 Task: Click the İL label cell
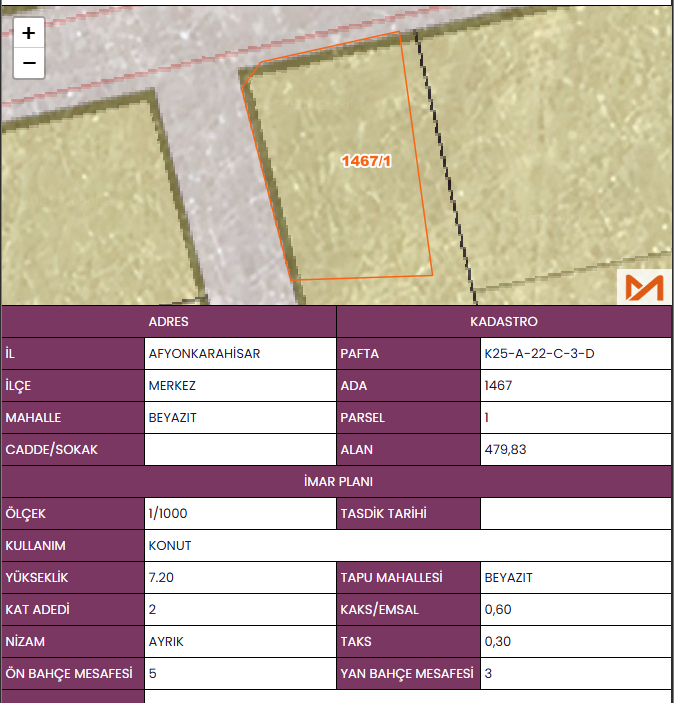click(x=73, y=354)
